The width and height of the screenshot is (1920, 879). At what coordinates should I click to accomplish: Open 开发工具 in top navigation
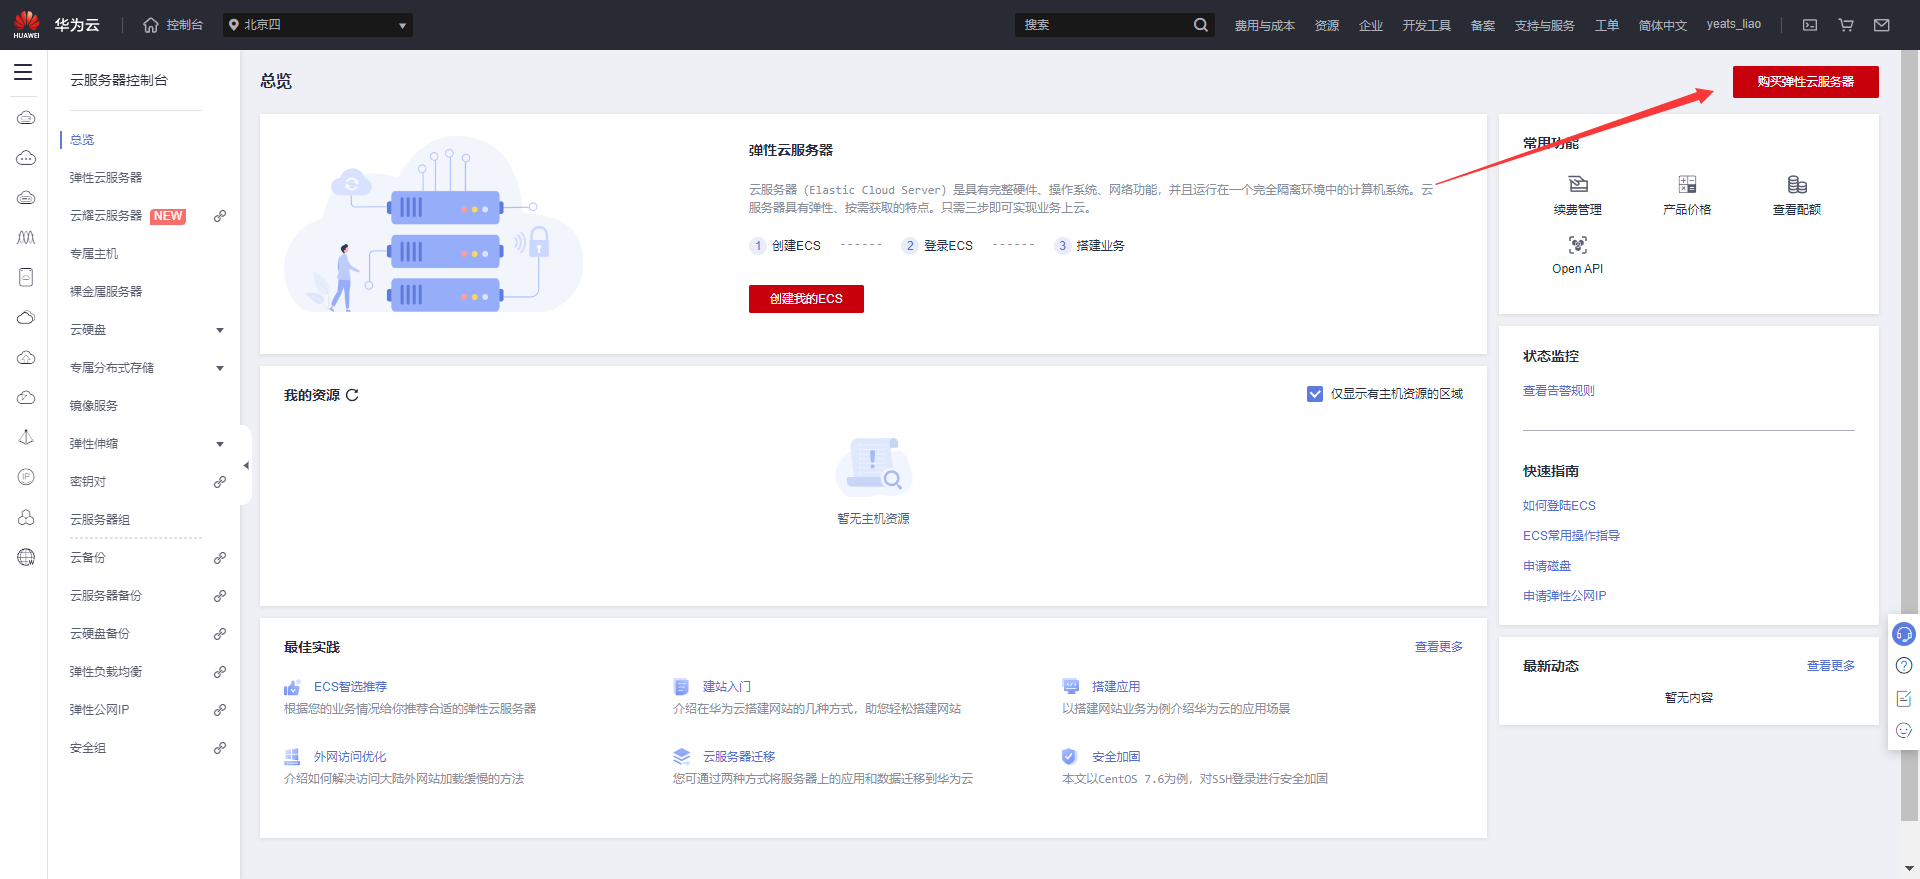coord(1426,25)
